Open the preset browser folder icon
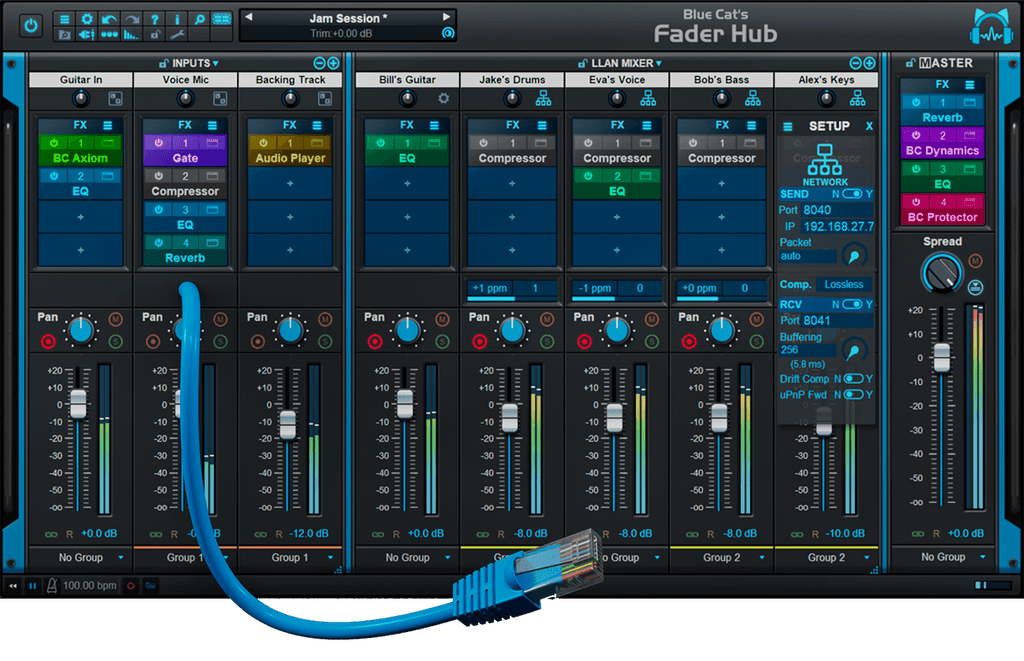 point(65,35)
